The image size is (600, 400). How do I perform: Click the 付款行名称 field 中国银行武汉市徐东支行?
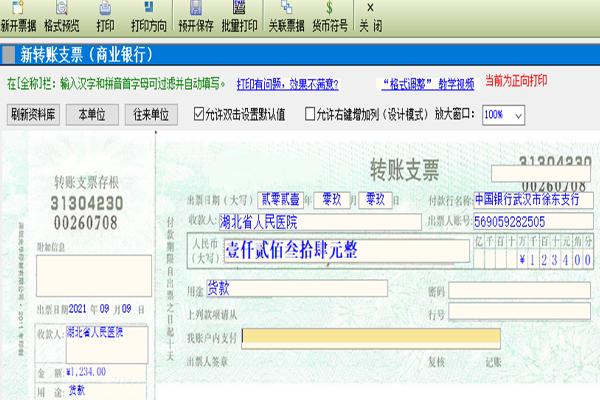coord(533,200)
